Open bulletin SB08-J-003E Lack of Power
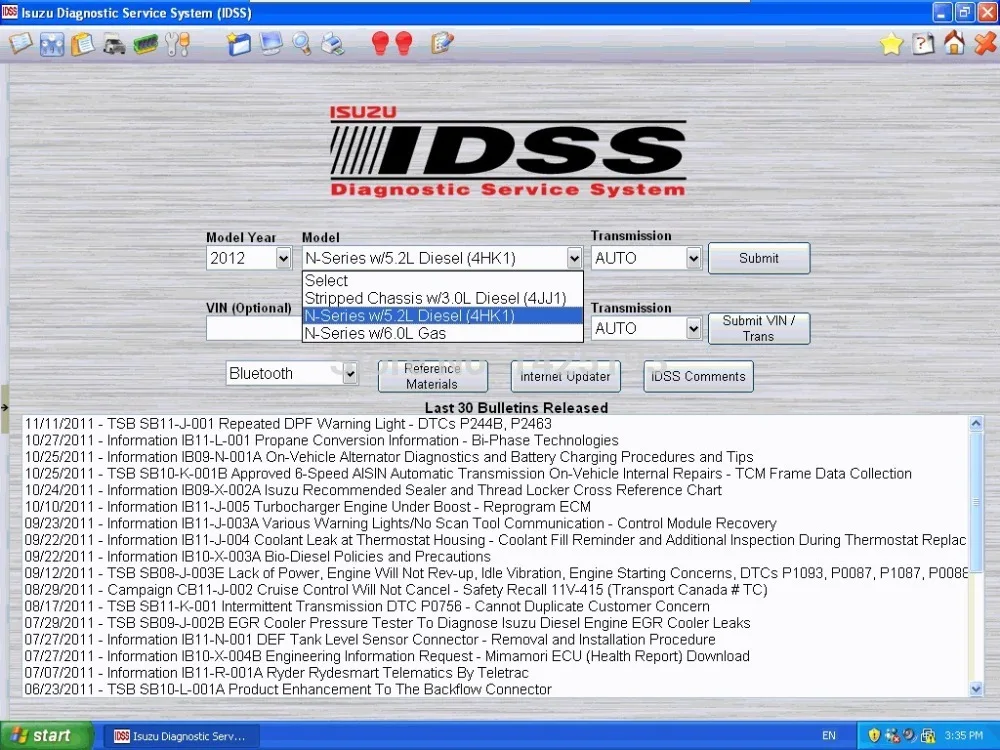This screenshot has width=1000, height=750. (x=496, y=573)
